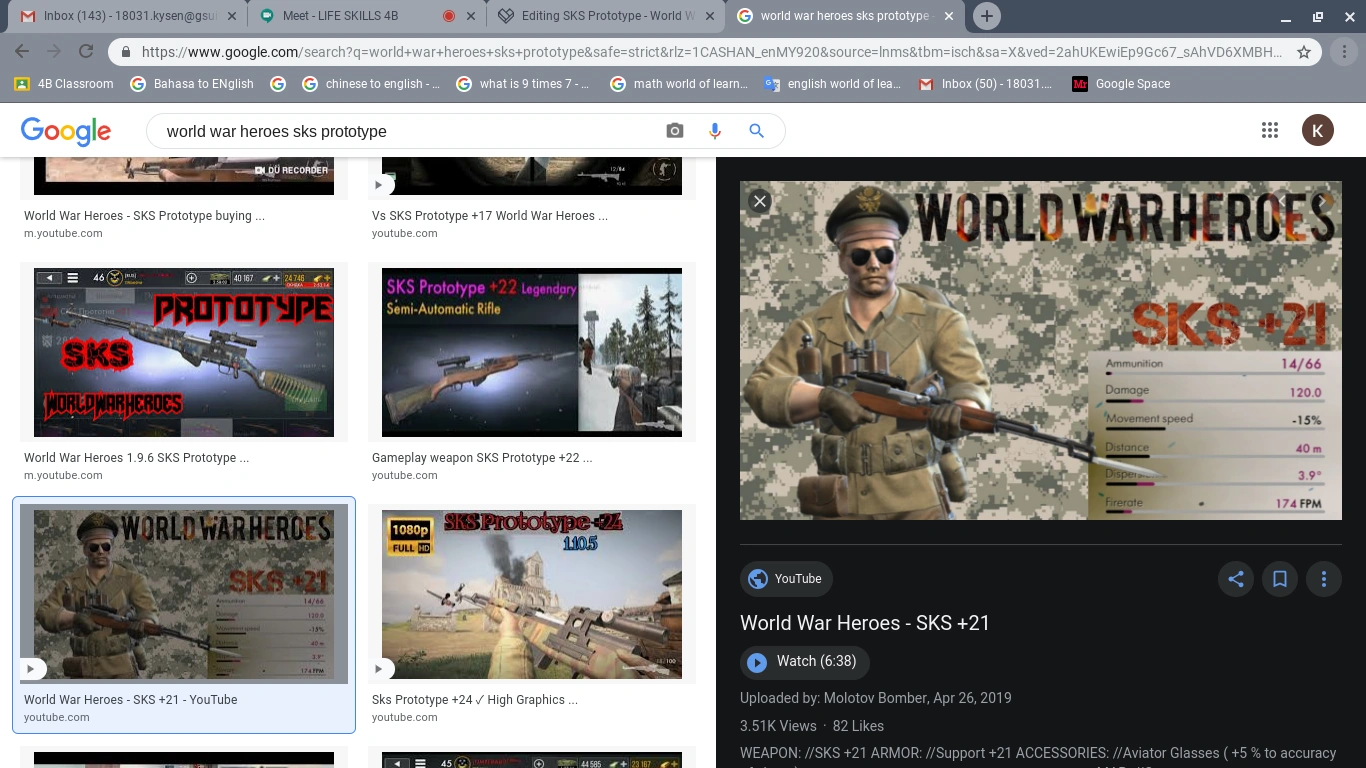Image resolution: width=1366 pixels, height=768 pixels.
Task: Search by image using the camera icon
Action: click(675, 131)
